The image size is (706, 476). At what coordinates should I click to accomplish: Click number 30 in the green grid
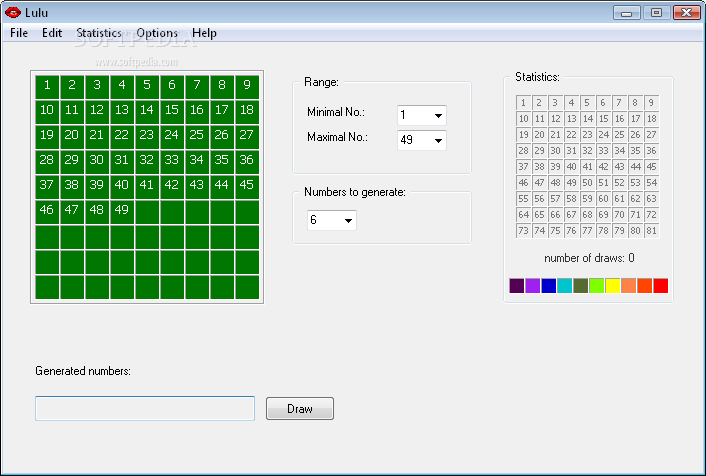pyautogui.click(x=97, y=162)
